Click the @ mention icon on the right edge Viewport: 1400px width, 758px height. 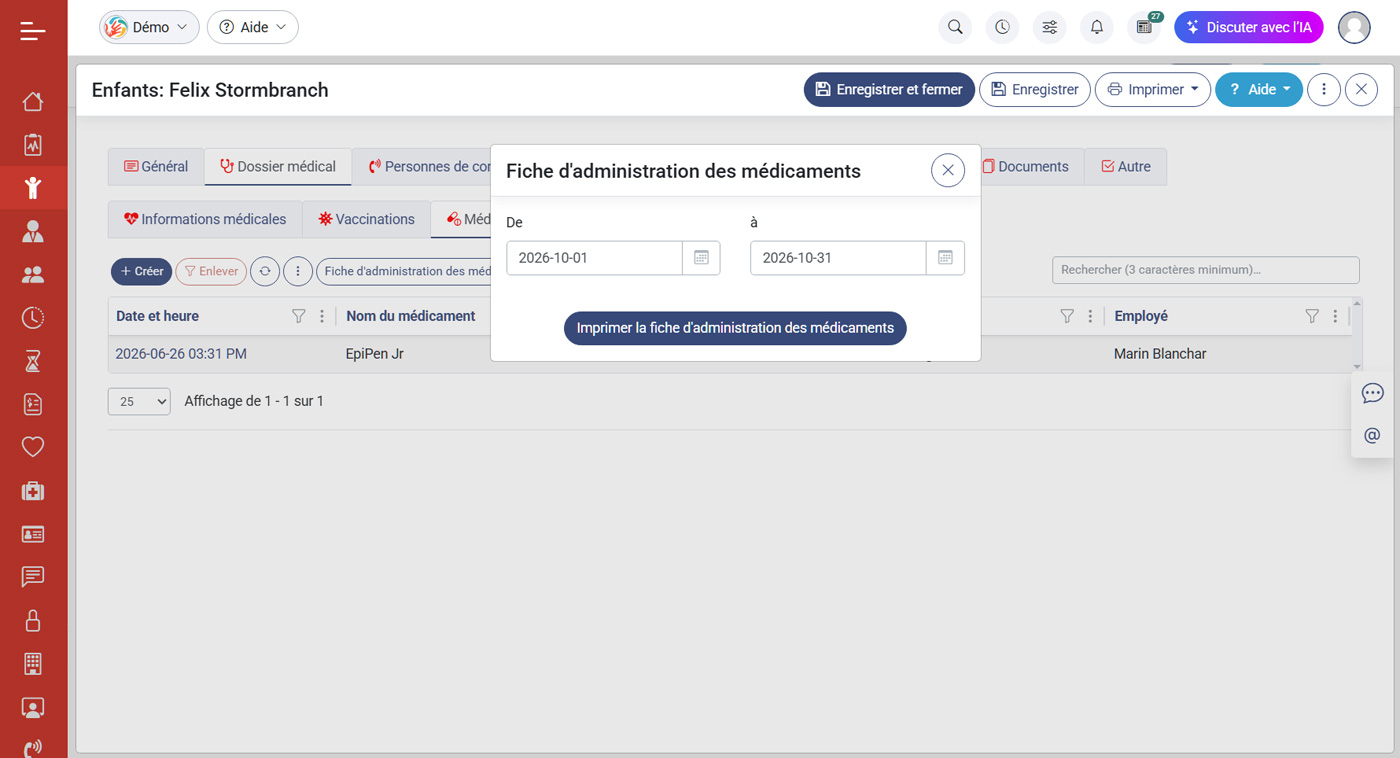[x=1372, y=436]
